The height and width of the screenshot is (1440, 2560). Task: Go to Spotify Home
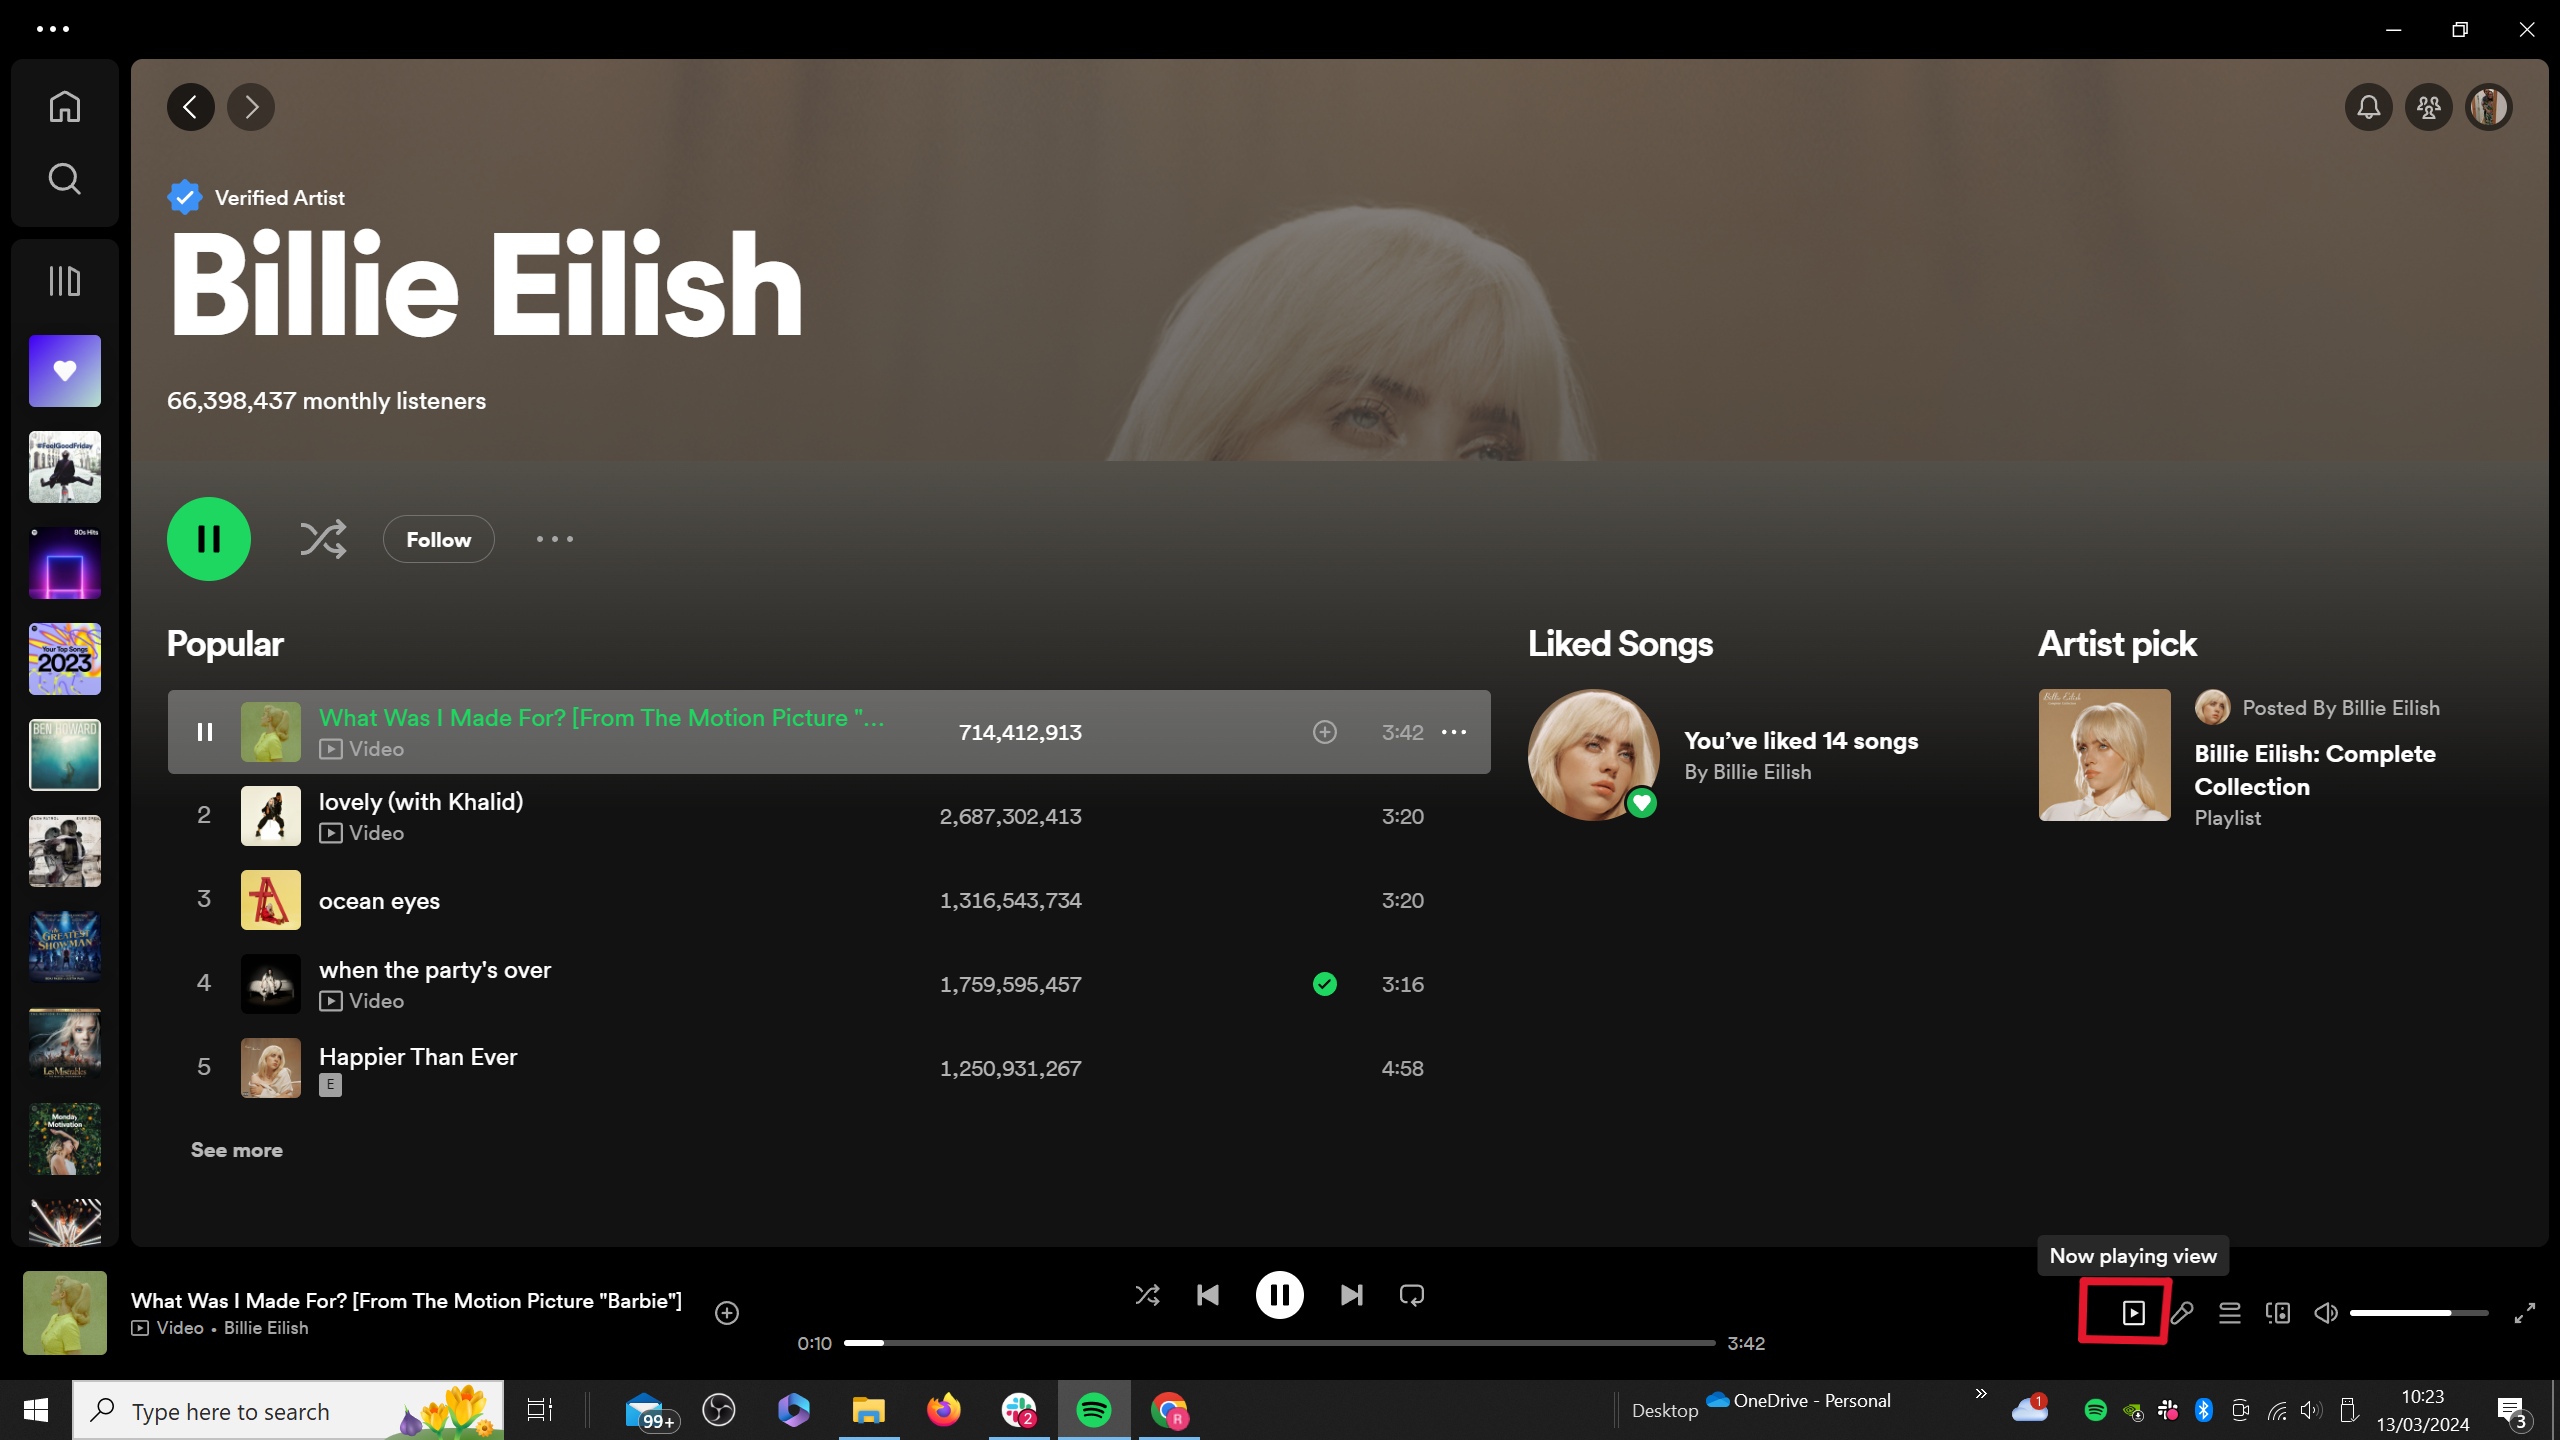65,106
